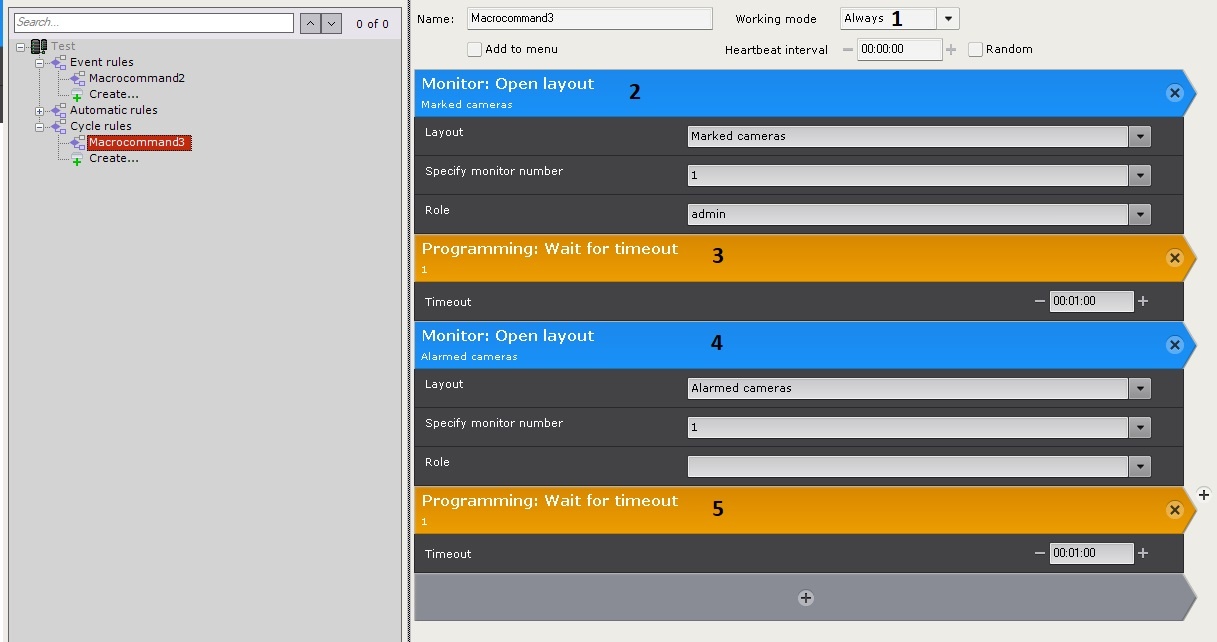1217x642 pixels.
Task: Collapse the Event rules tree node
Action: coord(40,62)
